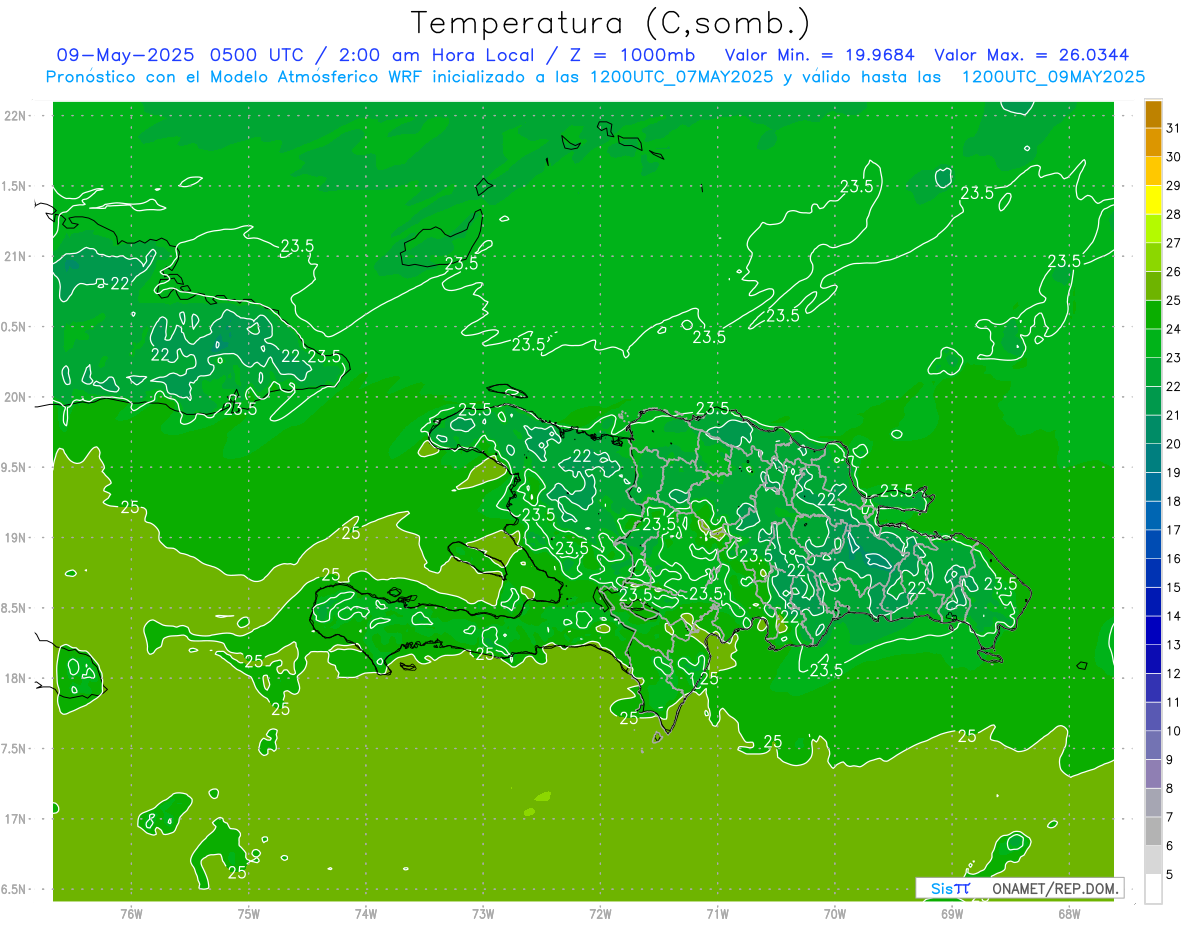Click the '76W' longitude axis label

pos(131,914)
